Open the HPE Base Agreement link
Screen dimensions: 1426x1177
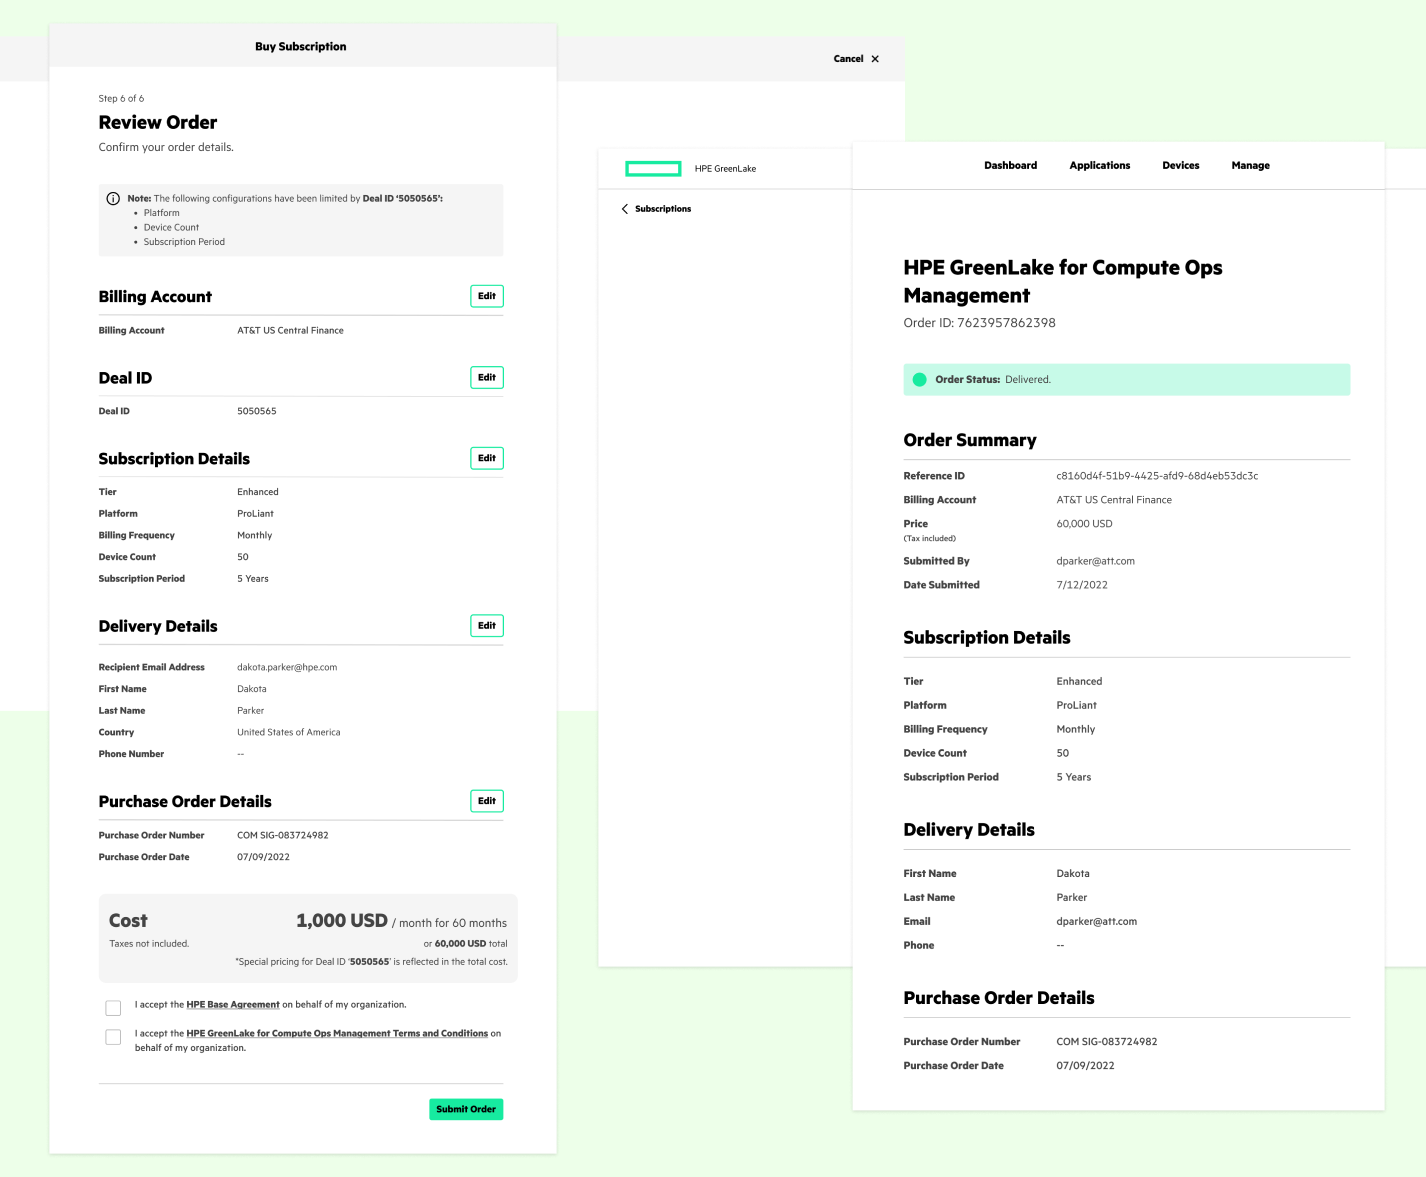click(233, 1005)
